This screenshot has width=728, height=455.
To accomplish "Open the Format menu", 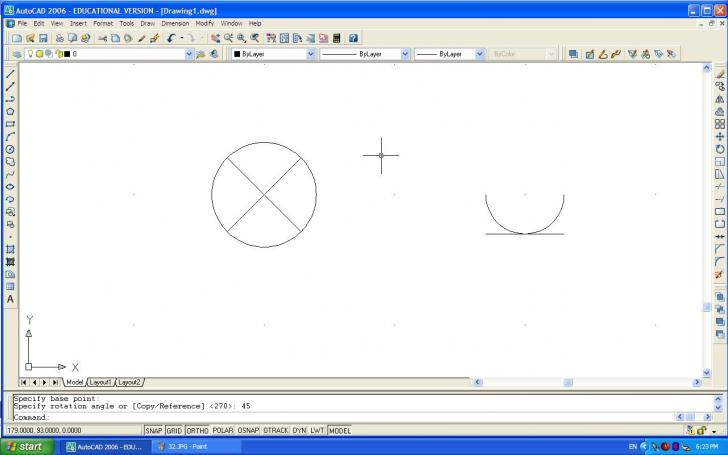I will [103, 23].
